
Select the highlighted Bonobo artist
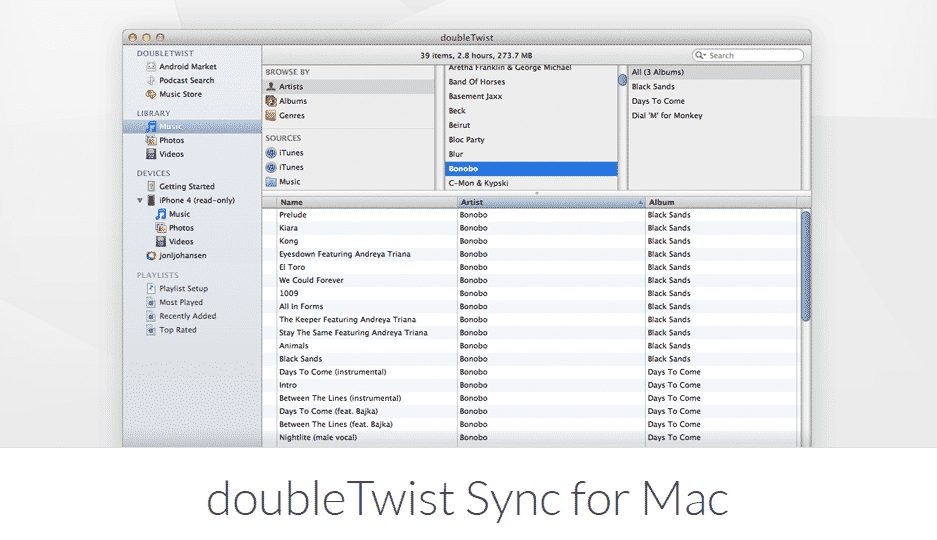pyautogui.click(x=531, y=168)
